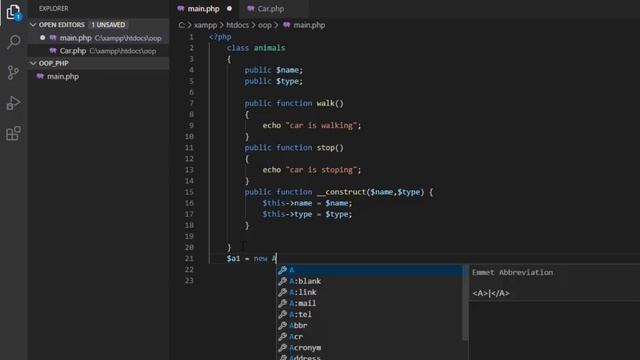
Task: Choose the 'A' Emmet suggestion
Action: coord(370,270)
